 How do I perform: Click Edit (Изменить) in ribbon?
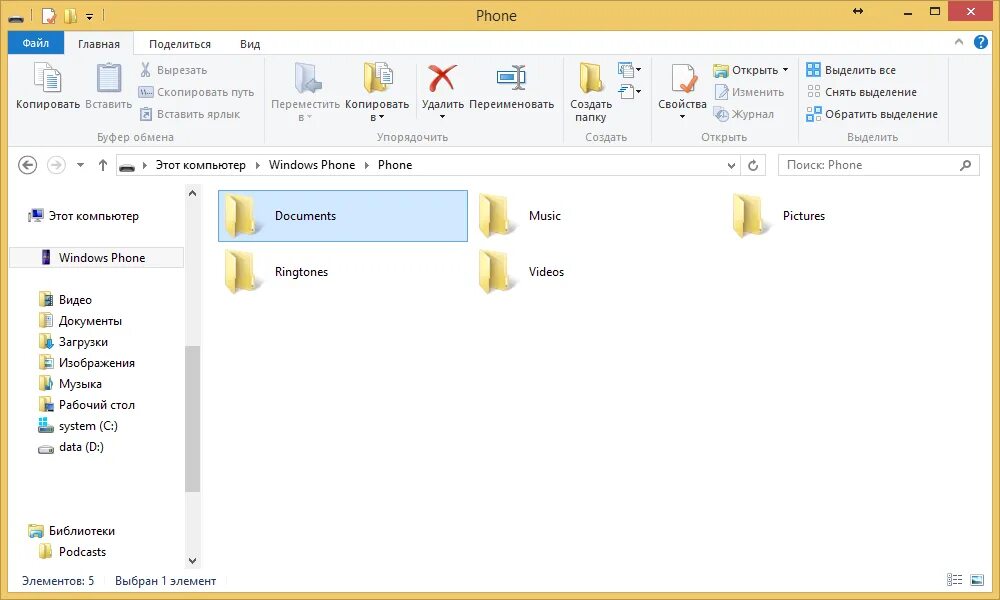click(x=749, y=92)
